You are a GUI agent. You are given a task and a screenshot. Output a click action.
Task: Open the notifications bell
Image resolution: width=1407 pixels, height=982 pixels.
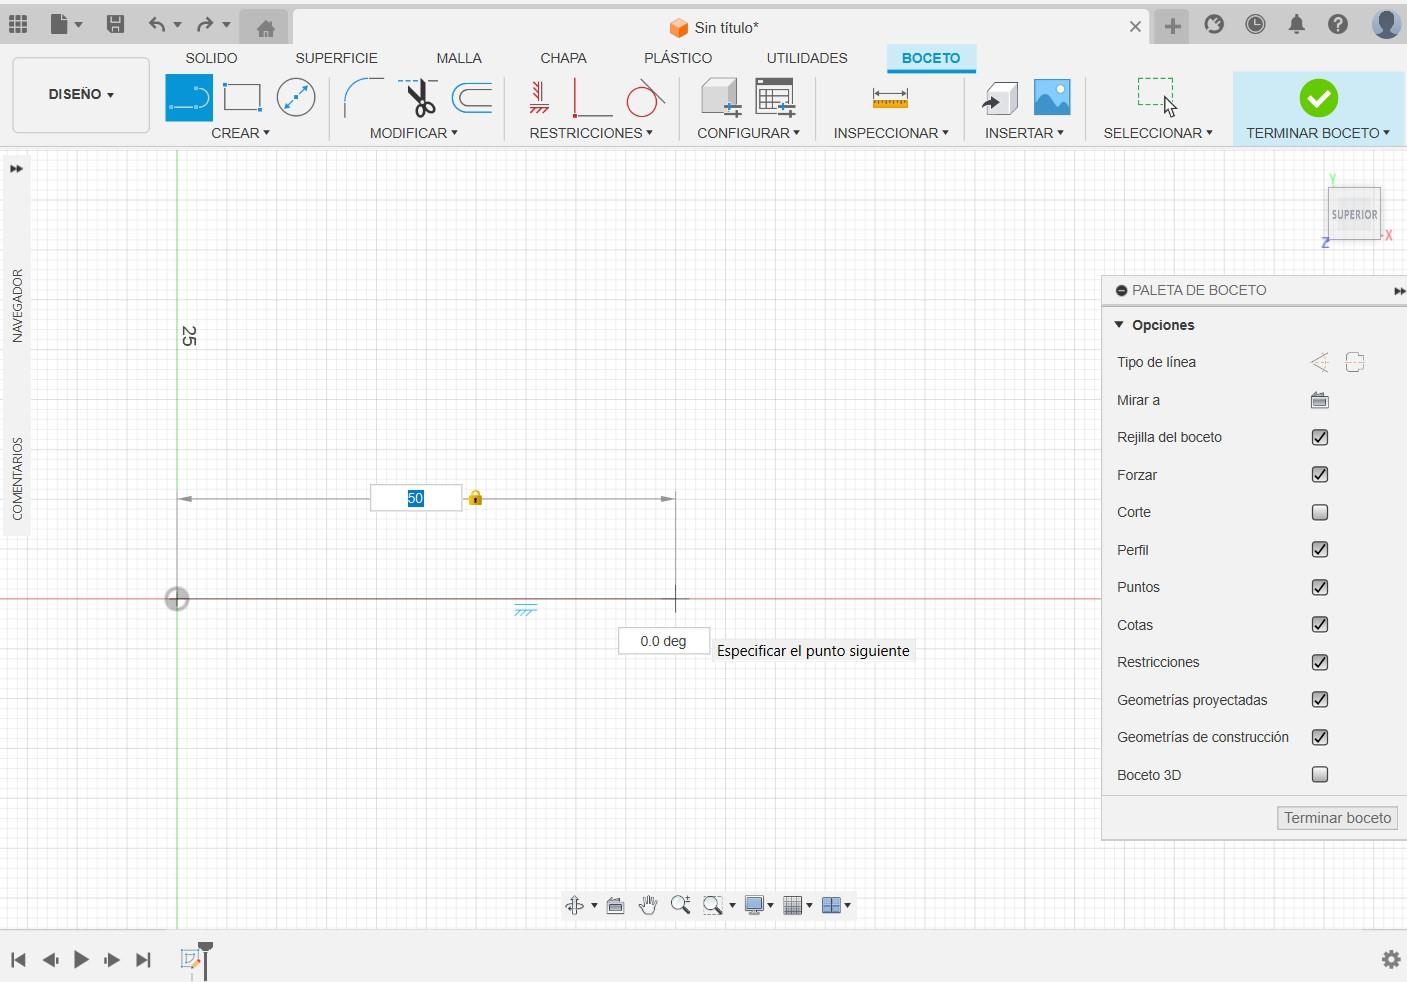tap(1296, 25)
